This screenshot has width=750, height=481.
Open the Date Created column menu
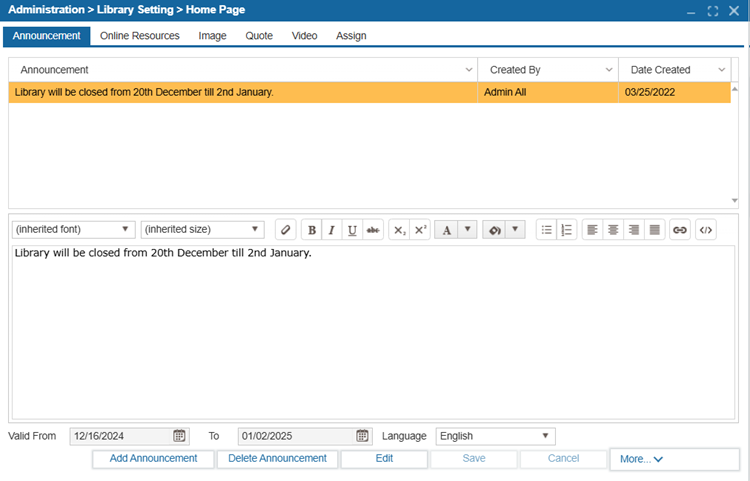point(722,70)
